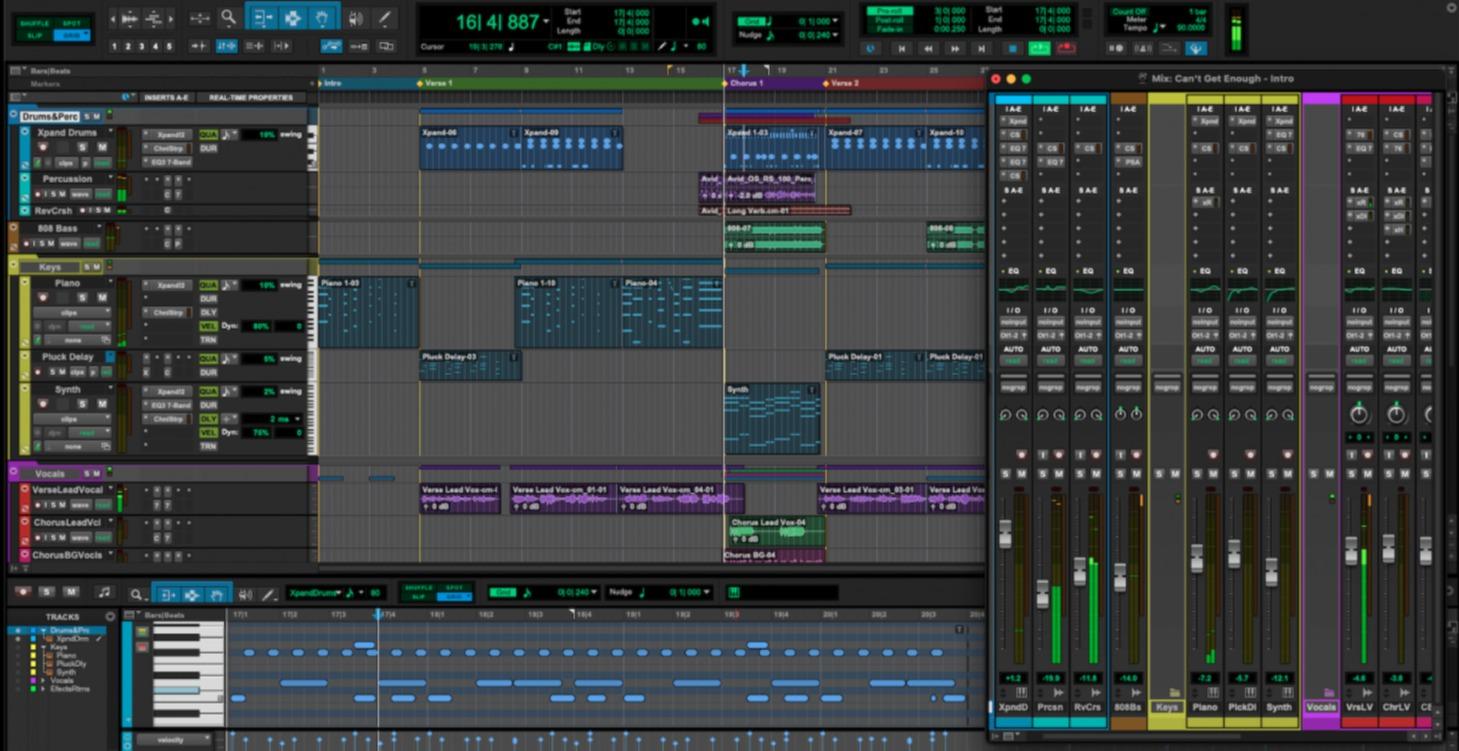The height and width of the screenshot is (751, 1459).
Task: Click the Intro marker in Markers ruler
Action: (331, 84)
